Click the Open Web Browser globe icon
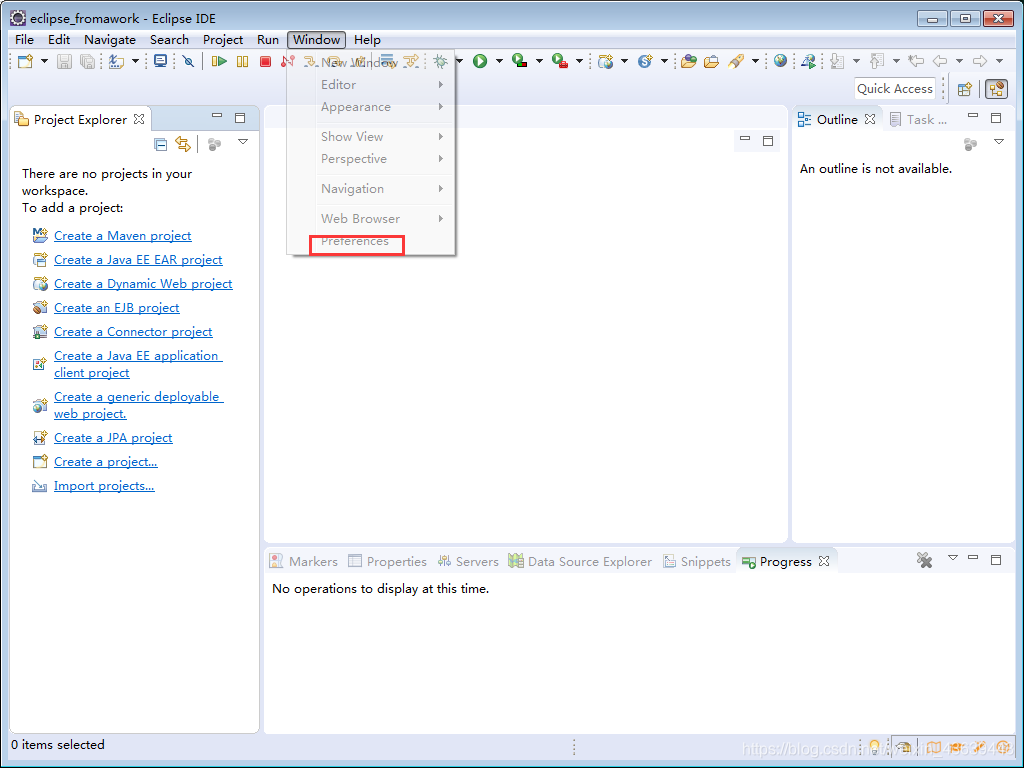The image size is (1024, 768). coord(780,61)
